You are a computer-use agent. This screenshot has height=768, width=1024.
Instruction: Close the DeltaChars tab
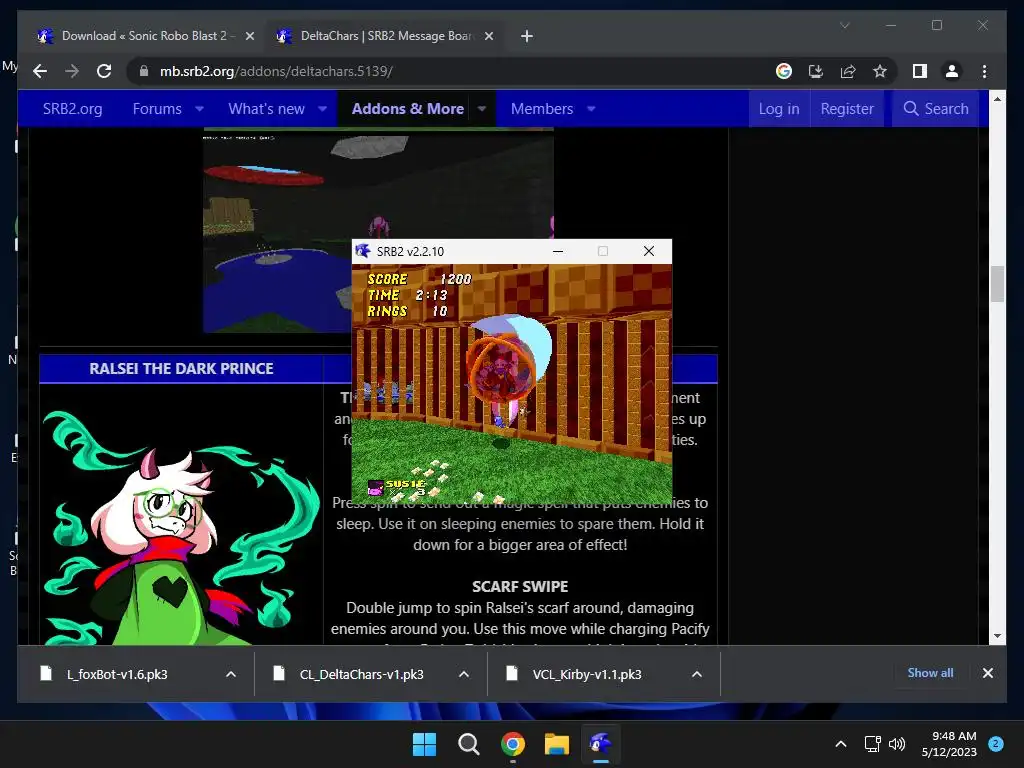click(488, 36)
